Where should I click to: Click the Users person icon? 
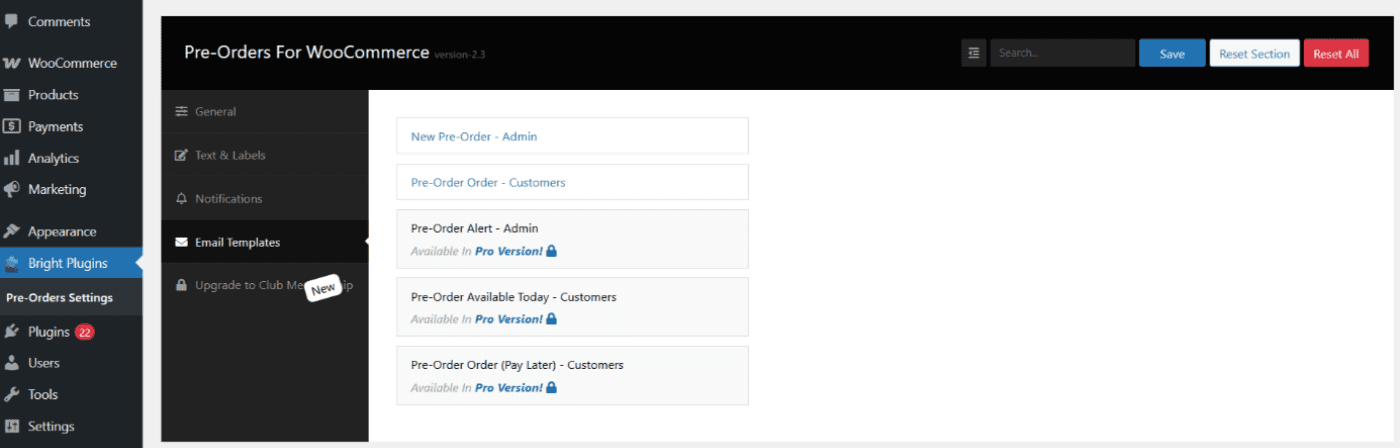(12, 363)
